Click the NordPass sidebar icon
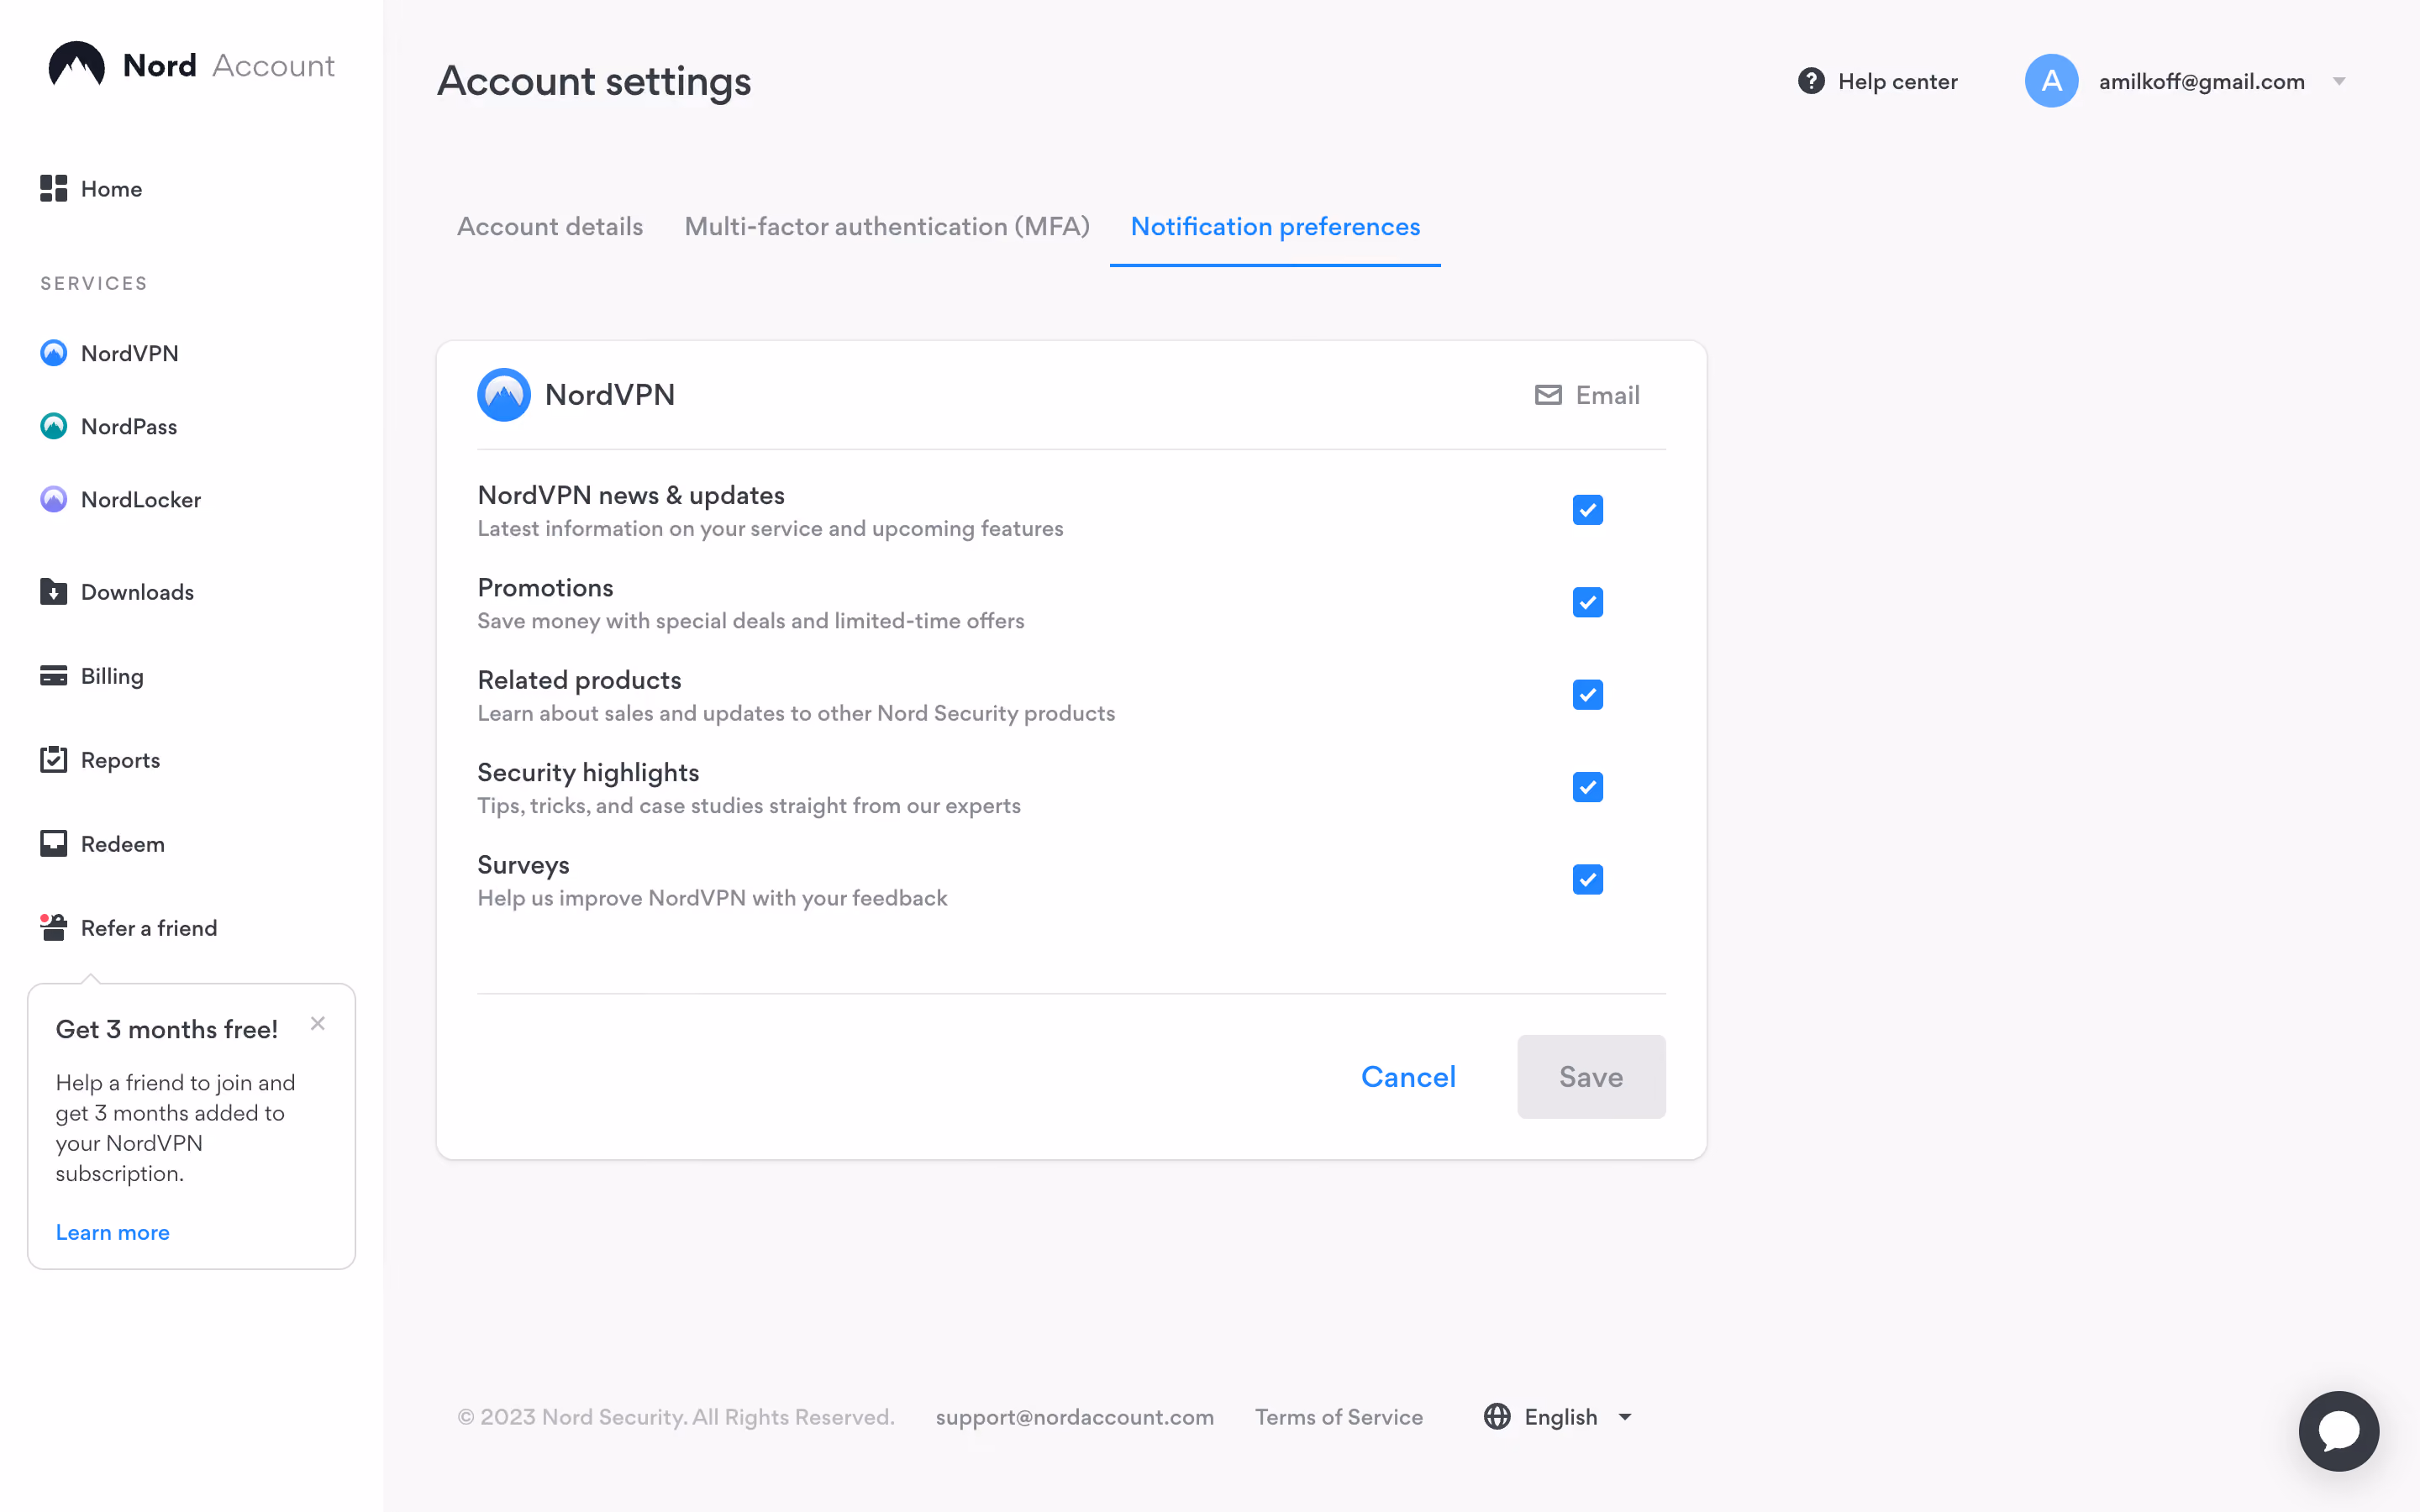The height and width of the screenshot is (1512, 2420). pos(54,426)
